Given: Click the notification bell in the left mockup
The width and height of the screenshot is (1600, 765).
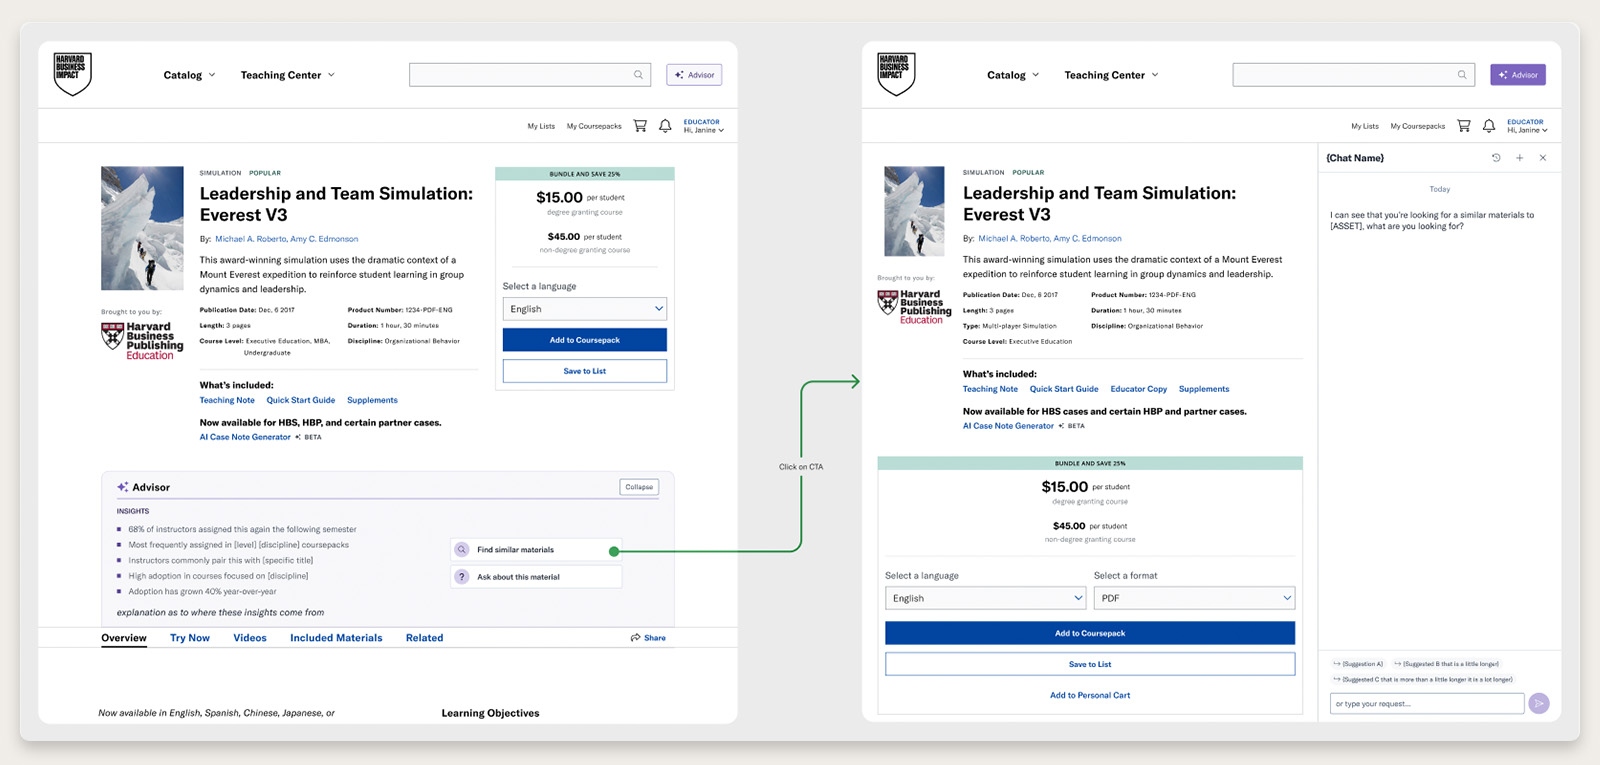Looking at the screenshot, I should tap(665, 126).
